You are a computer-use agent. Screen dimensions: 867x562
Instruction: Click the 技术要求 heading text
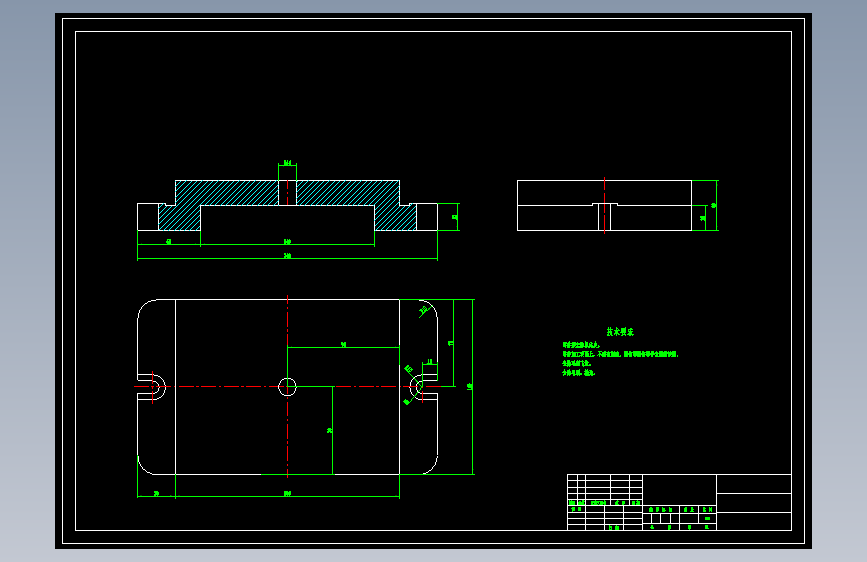click(x=620, y=332)
